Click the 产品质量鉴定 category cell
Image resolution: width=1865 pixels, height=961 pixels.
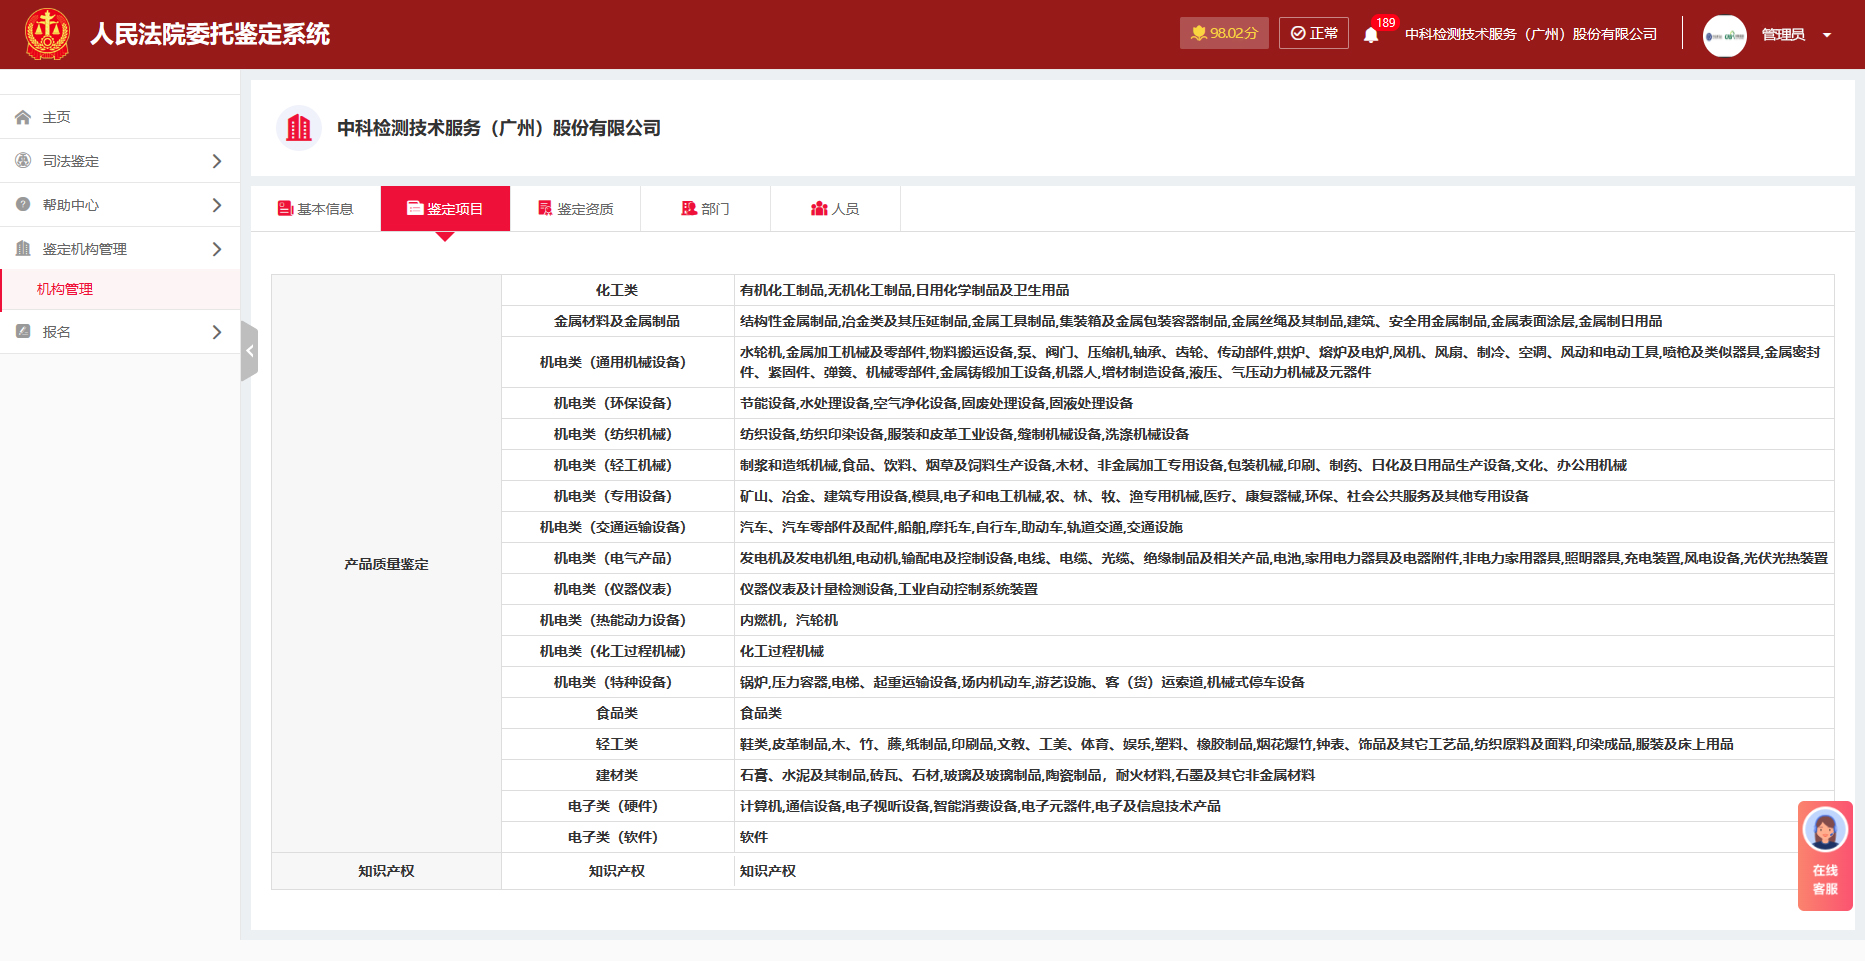pos(386,564)
